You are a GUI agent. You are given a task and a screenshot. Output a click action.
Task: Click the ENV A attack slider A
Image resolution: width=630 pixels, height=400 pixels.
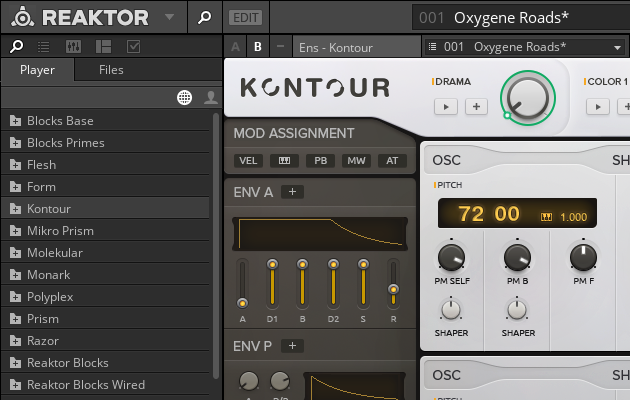(242, 284)
